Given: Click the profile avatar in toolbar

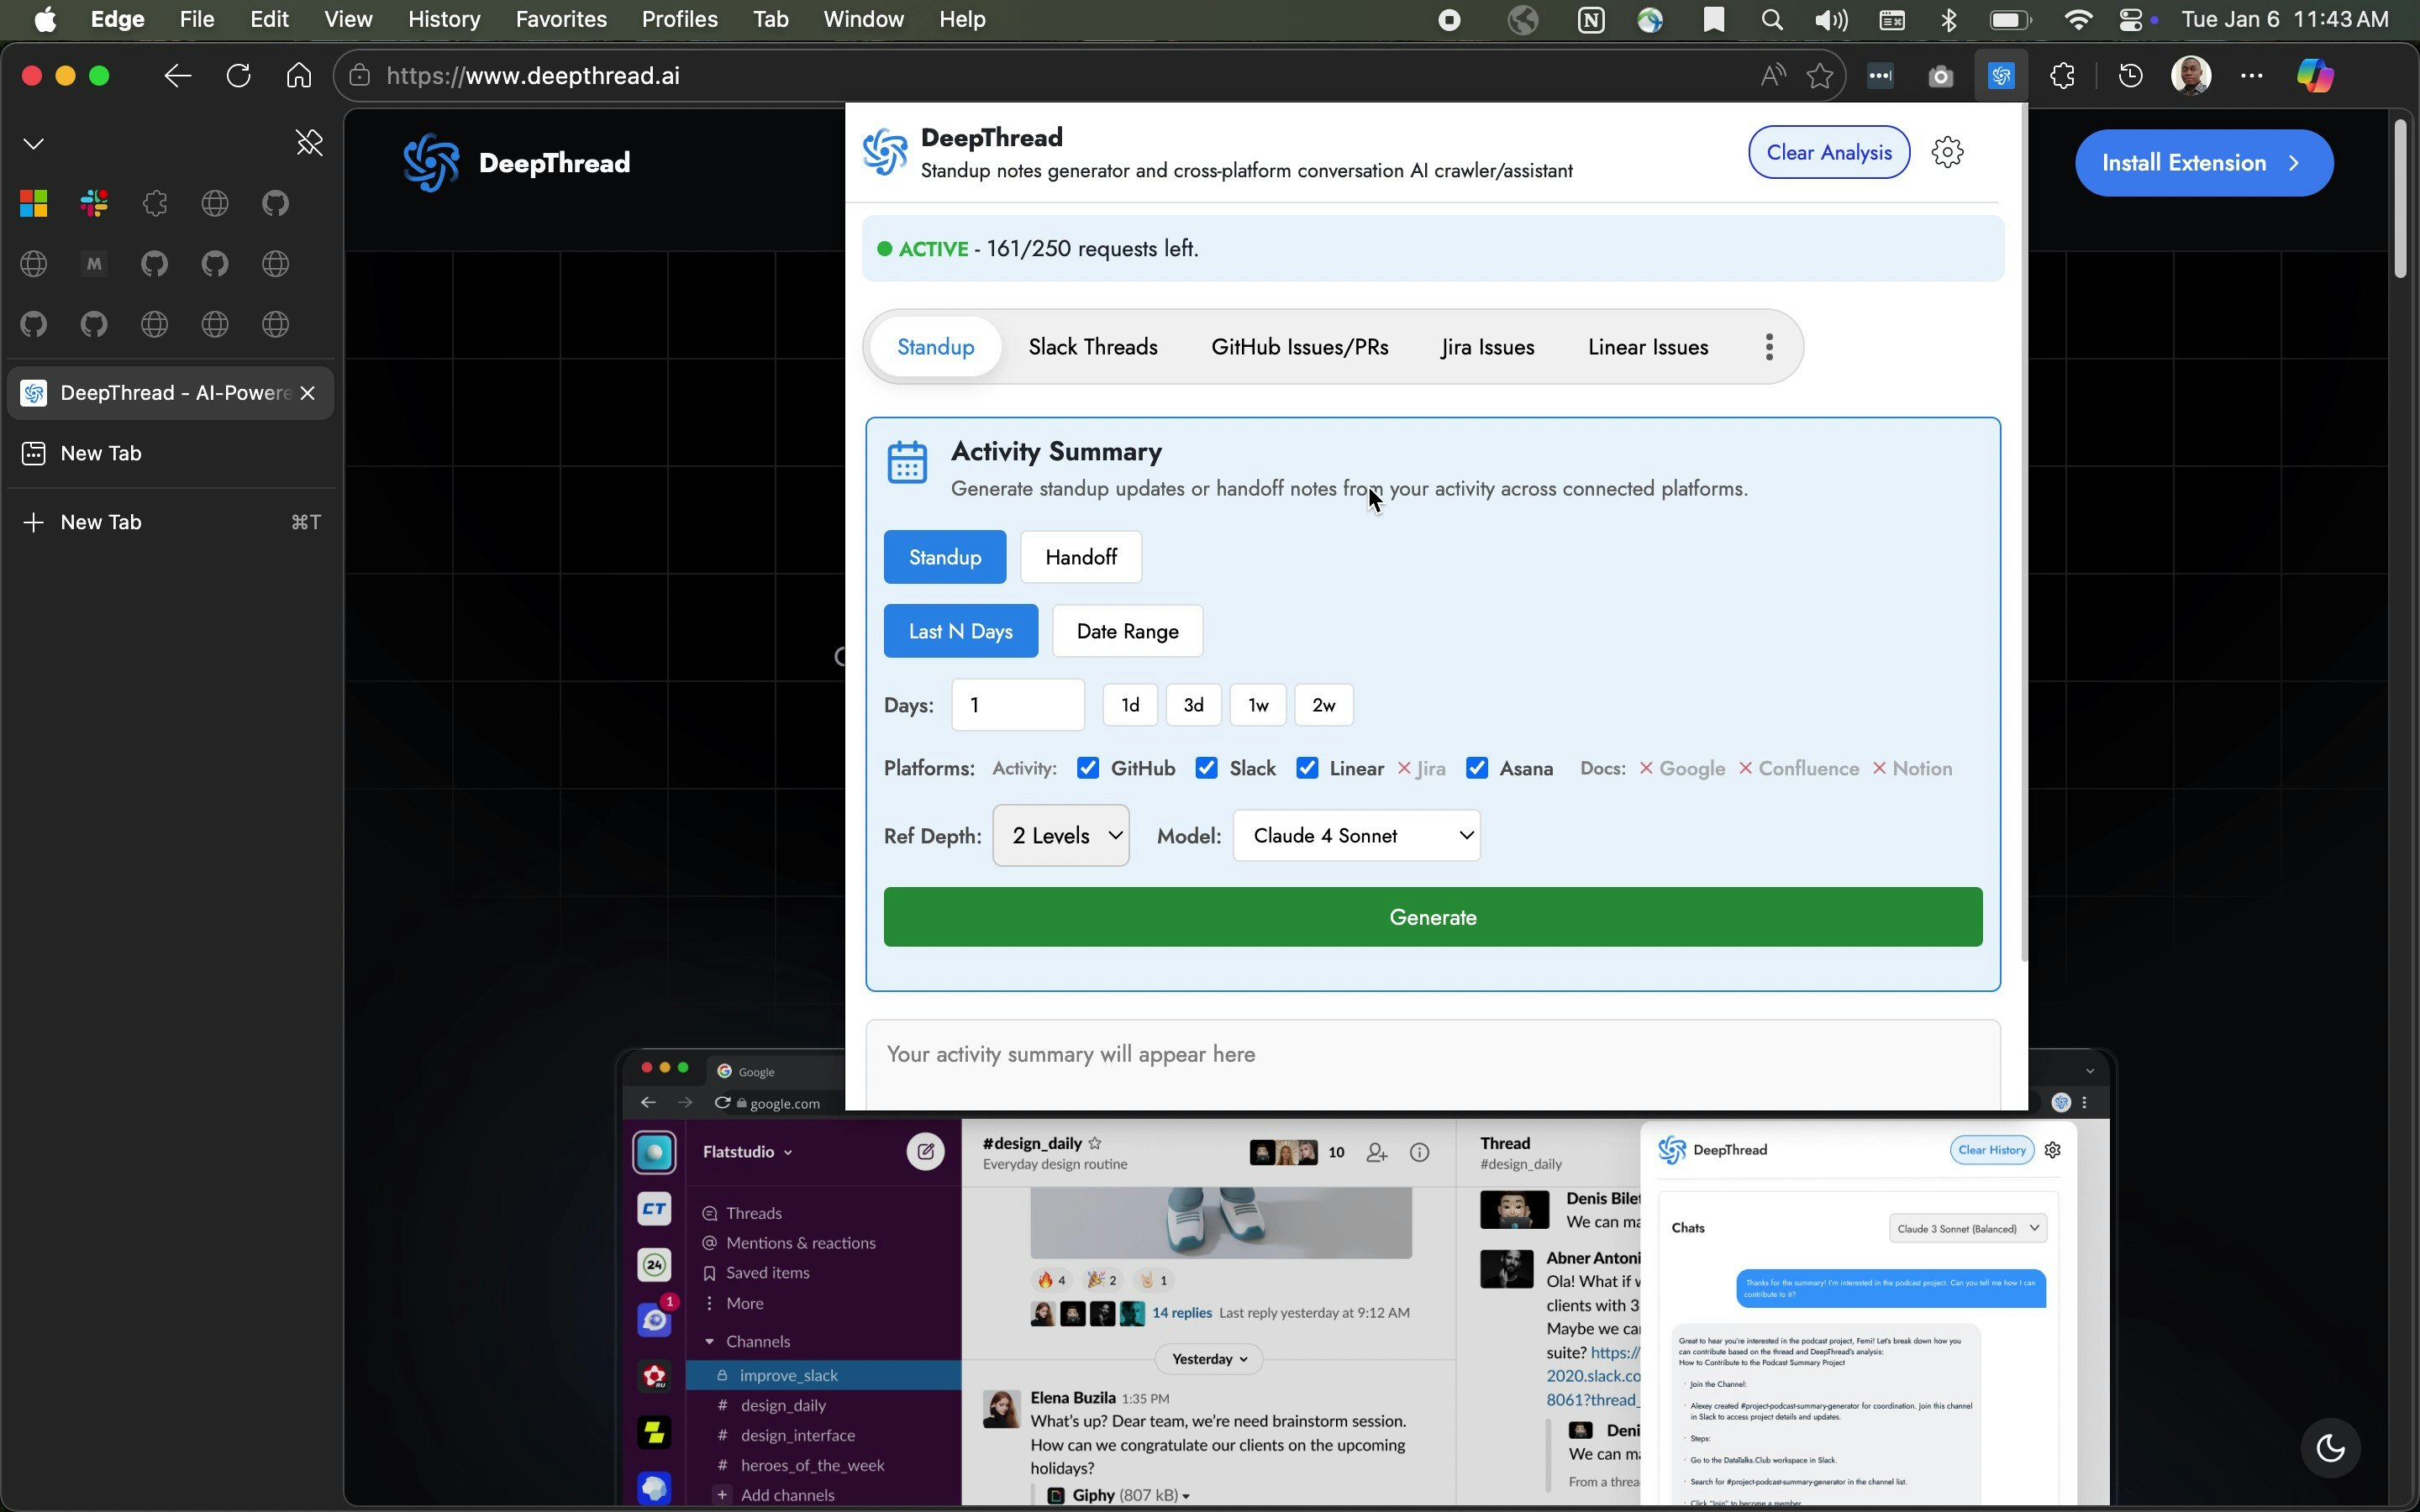Looking at the screenshot, I should coord(2191,76).
